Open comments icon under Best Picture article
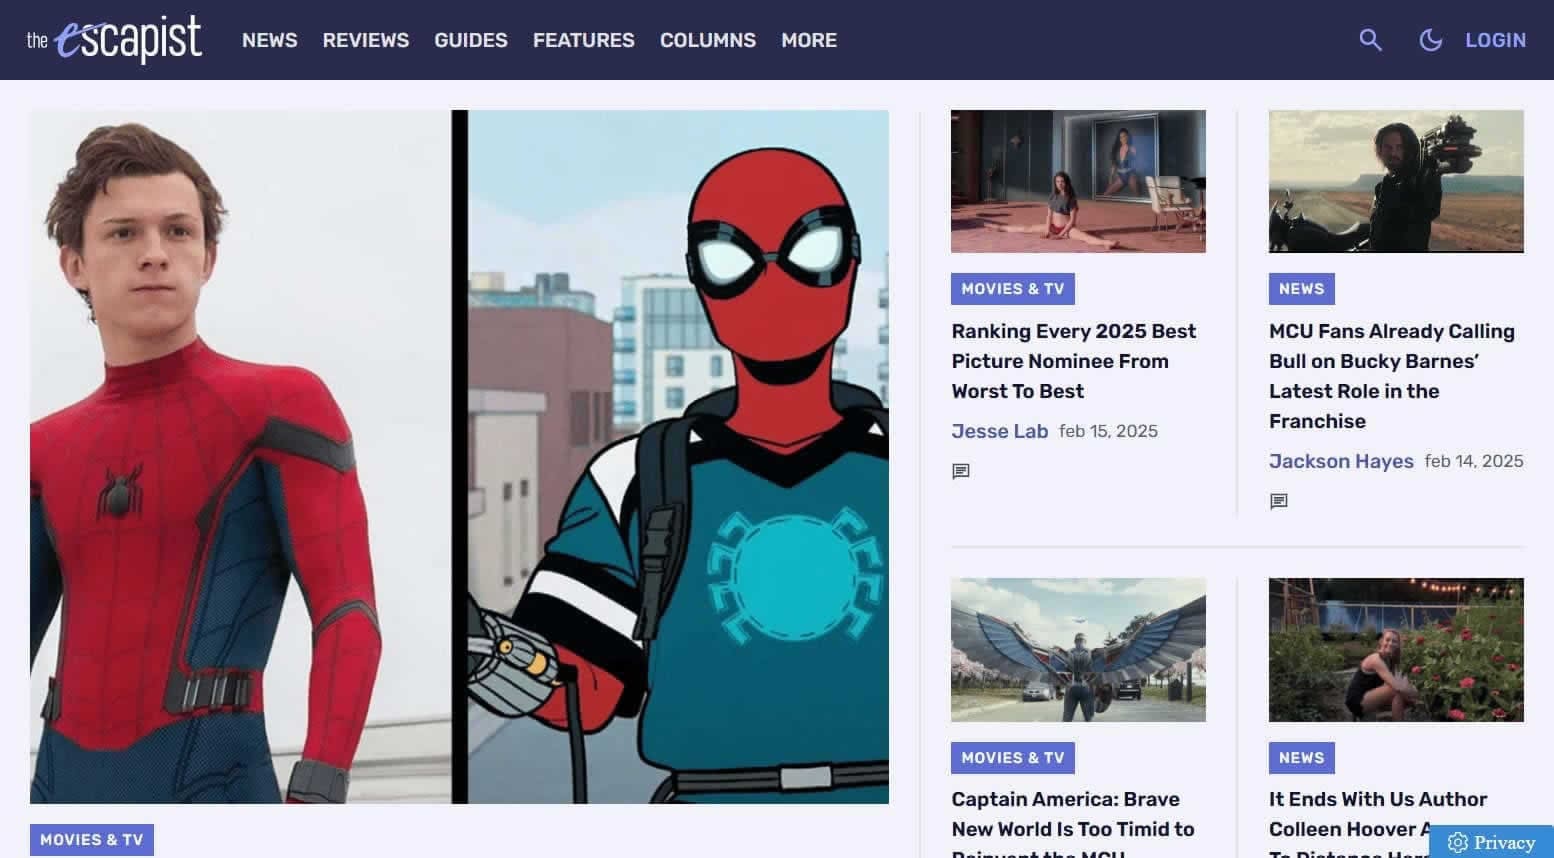Screen dimensions: 1554x858 961,471
